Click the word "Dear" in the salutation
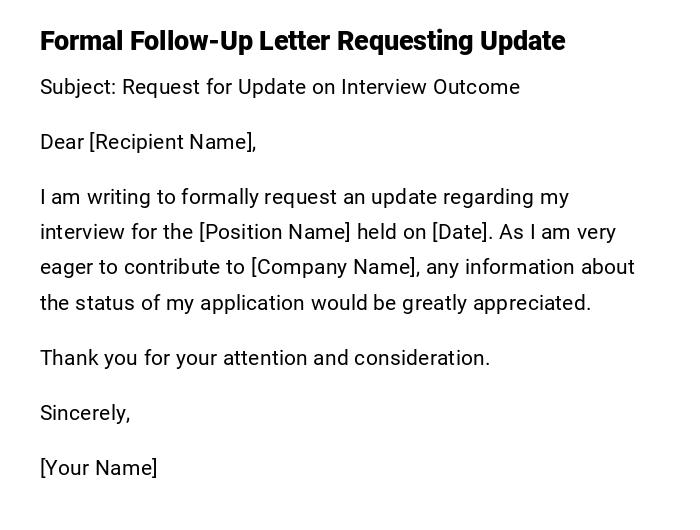This screenshot has width=700, height=530. pos(62,142)
